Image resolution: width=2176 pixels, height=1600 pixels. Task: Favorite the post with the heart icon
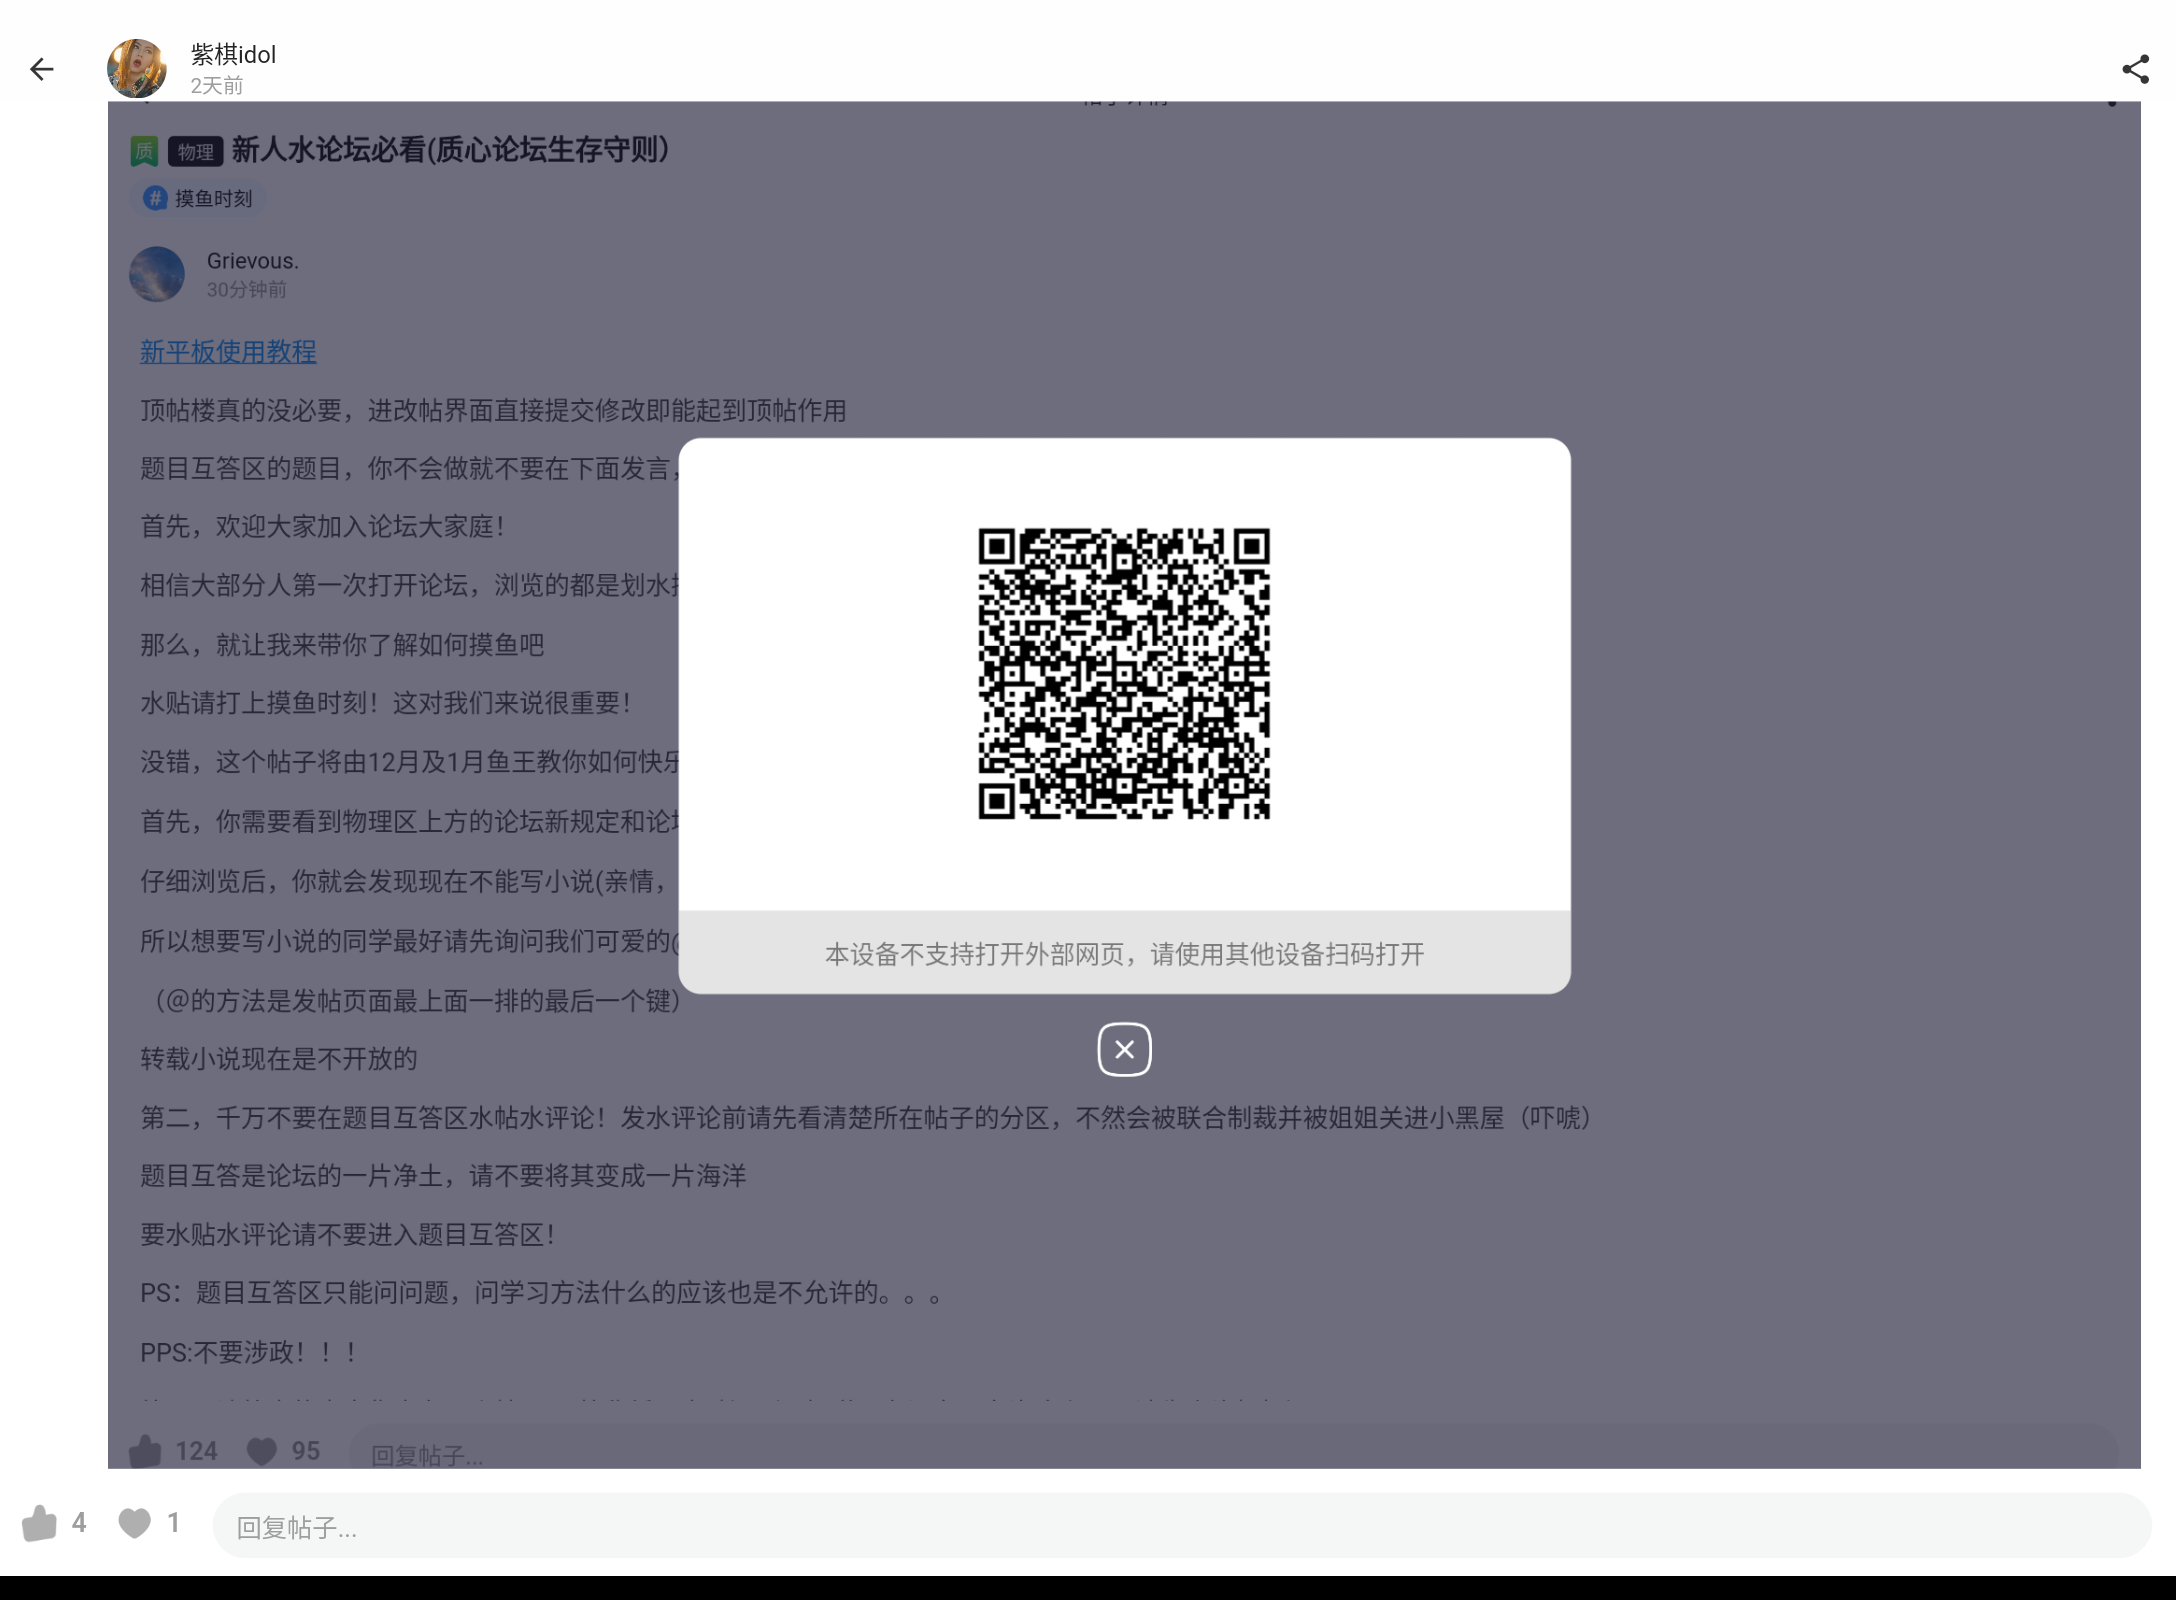(134, 1523)
